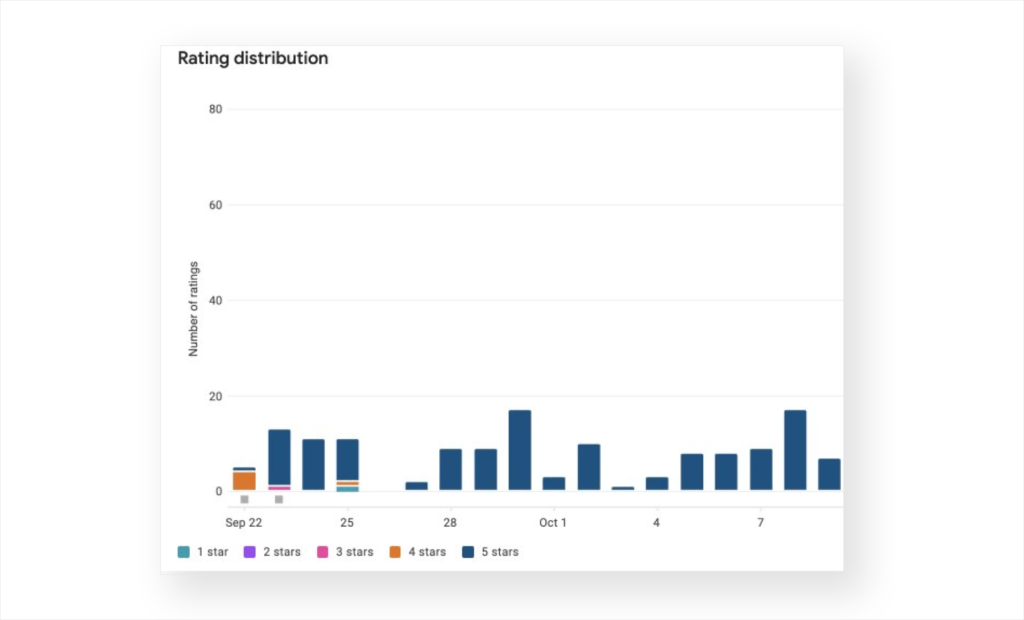1024x620 pixels.
Task: Select the partially visible Oct 9 bar
Action: pyautogui.click(x=829, y=474)
